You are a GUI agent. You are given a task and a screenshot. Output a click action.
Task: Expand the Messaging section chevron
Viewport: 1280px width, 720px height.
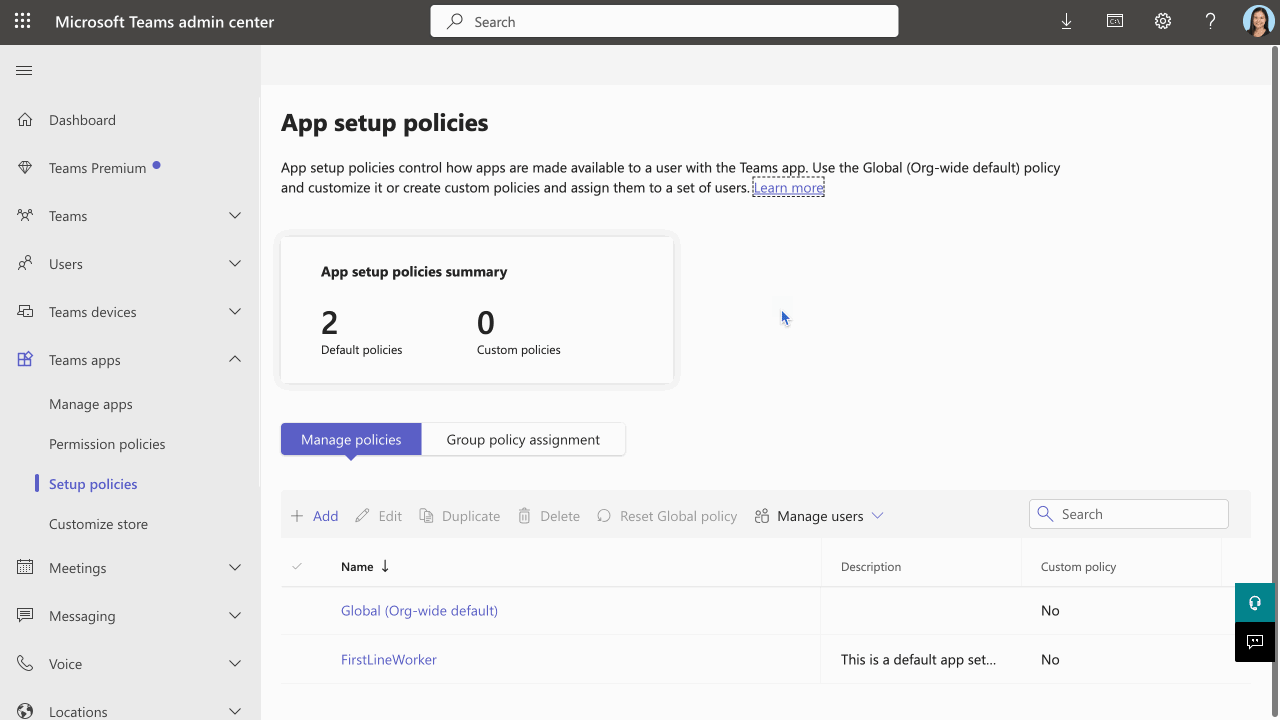[x=235, y=616]
